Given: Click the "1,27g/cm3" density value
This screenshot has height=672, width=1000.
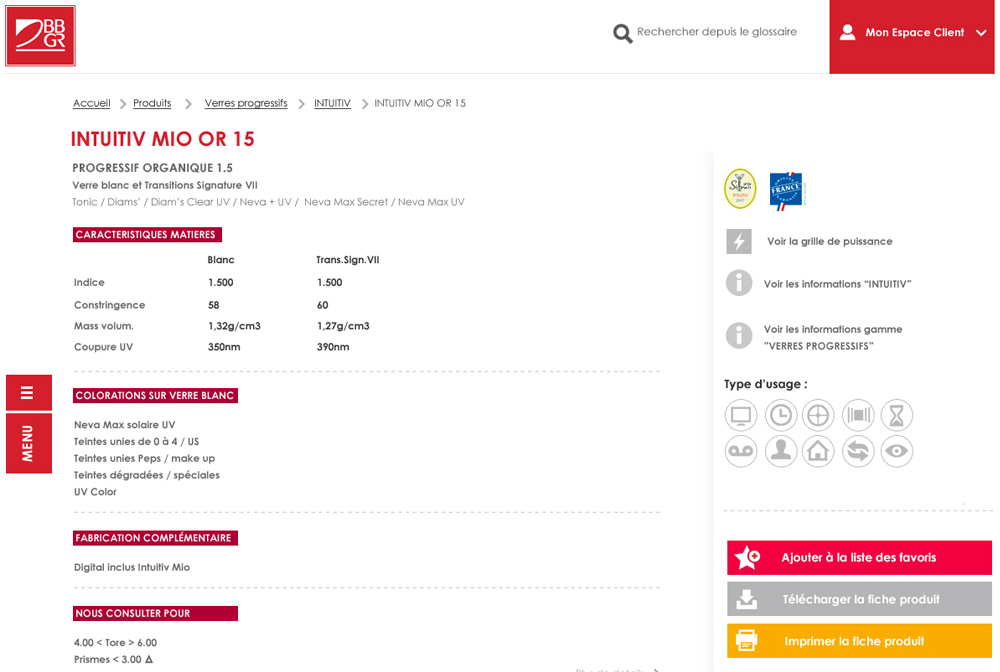Looking at the screenshot, I should coord(343,326).
